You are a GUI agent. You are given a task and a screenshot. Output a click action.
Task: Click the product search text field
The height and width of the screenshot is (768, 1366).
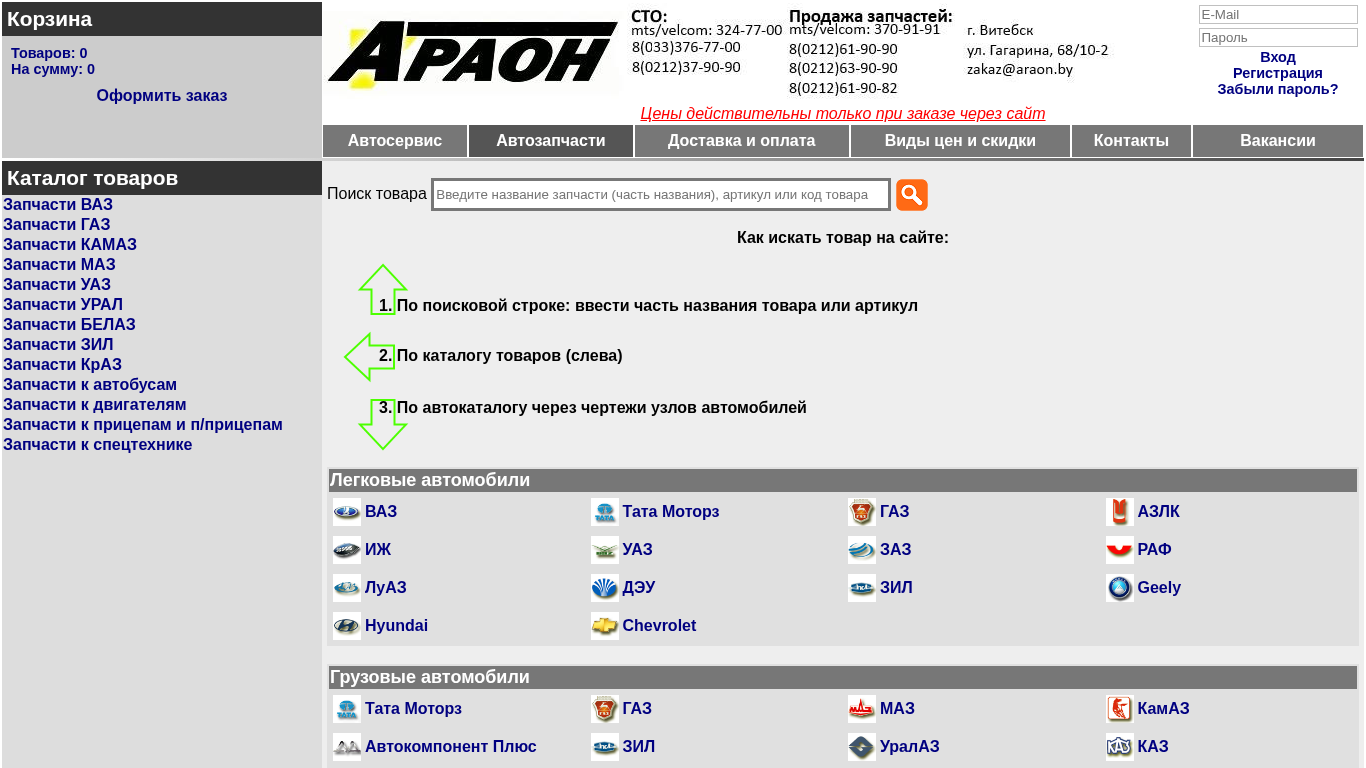(661, 195)
